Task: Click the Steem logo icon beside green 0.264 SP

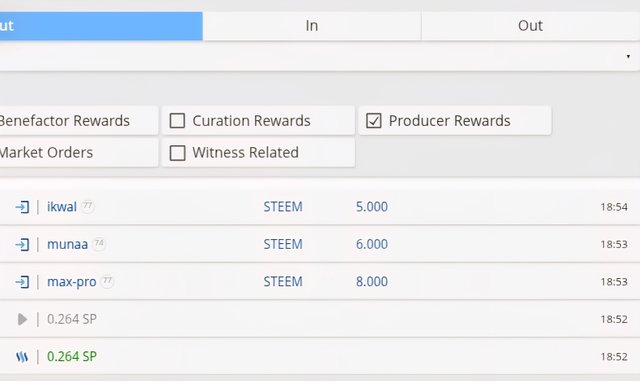Action: (22, 357)
